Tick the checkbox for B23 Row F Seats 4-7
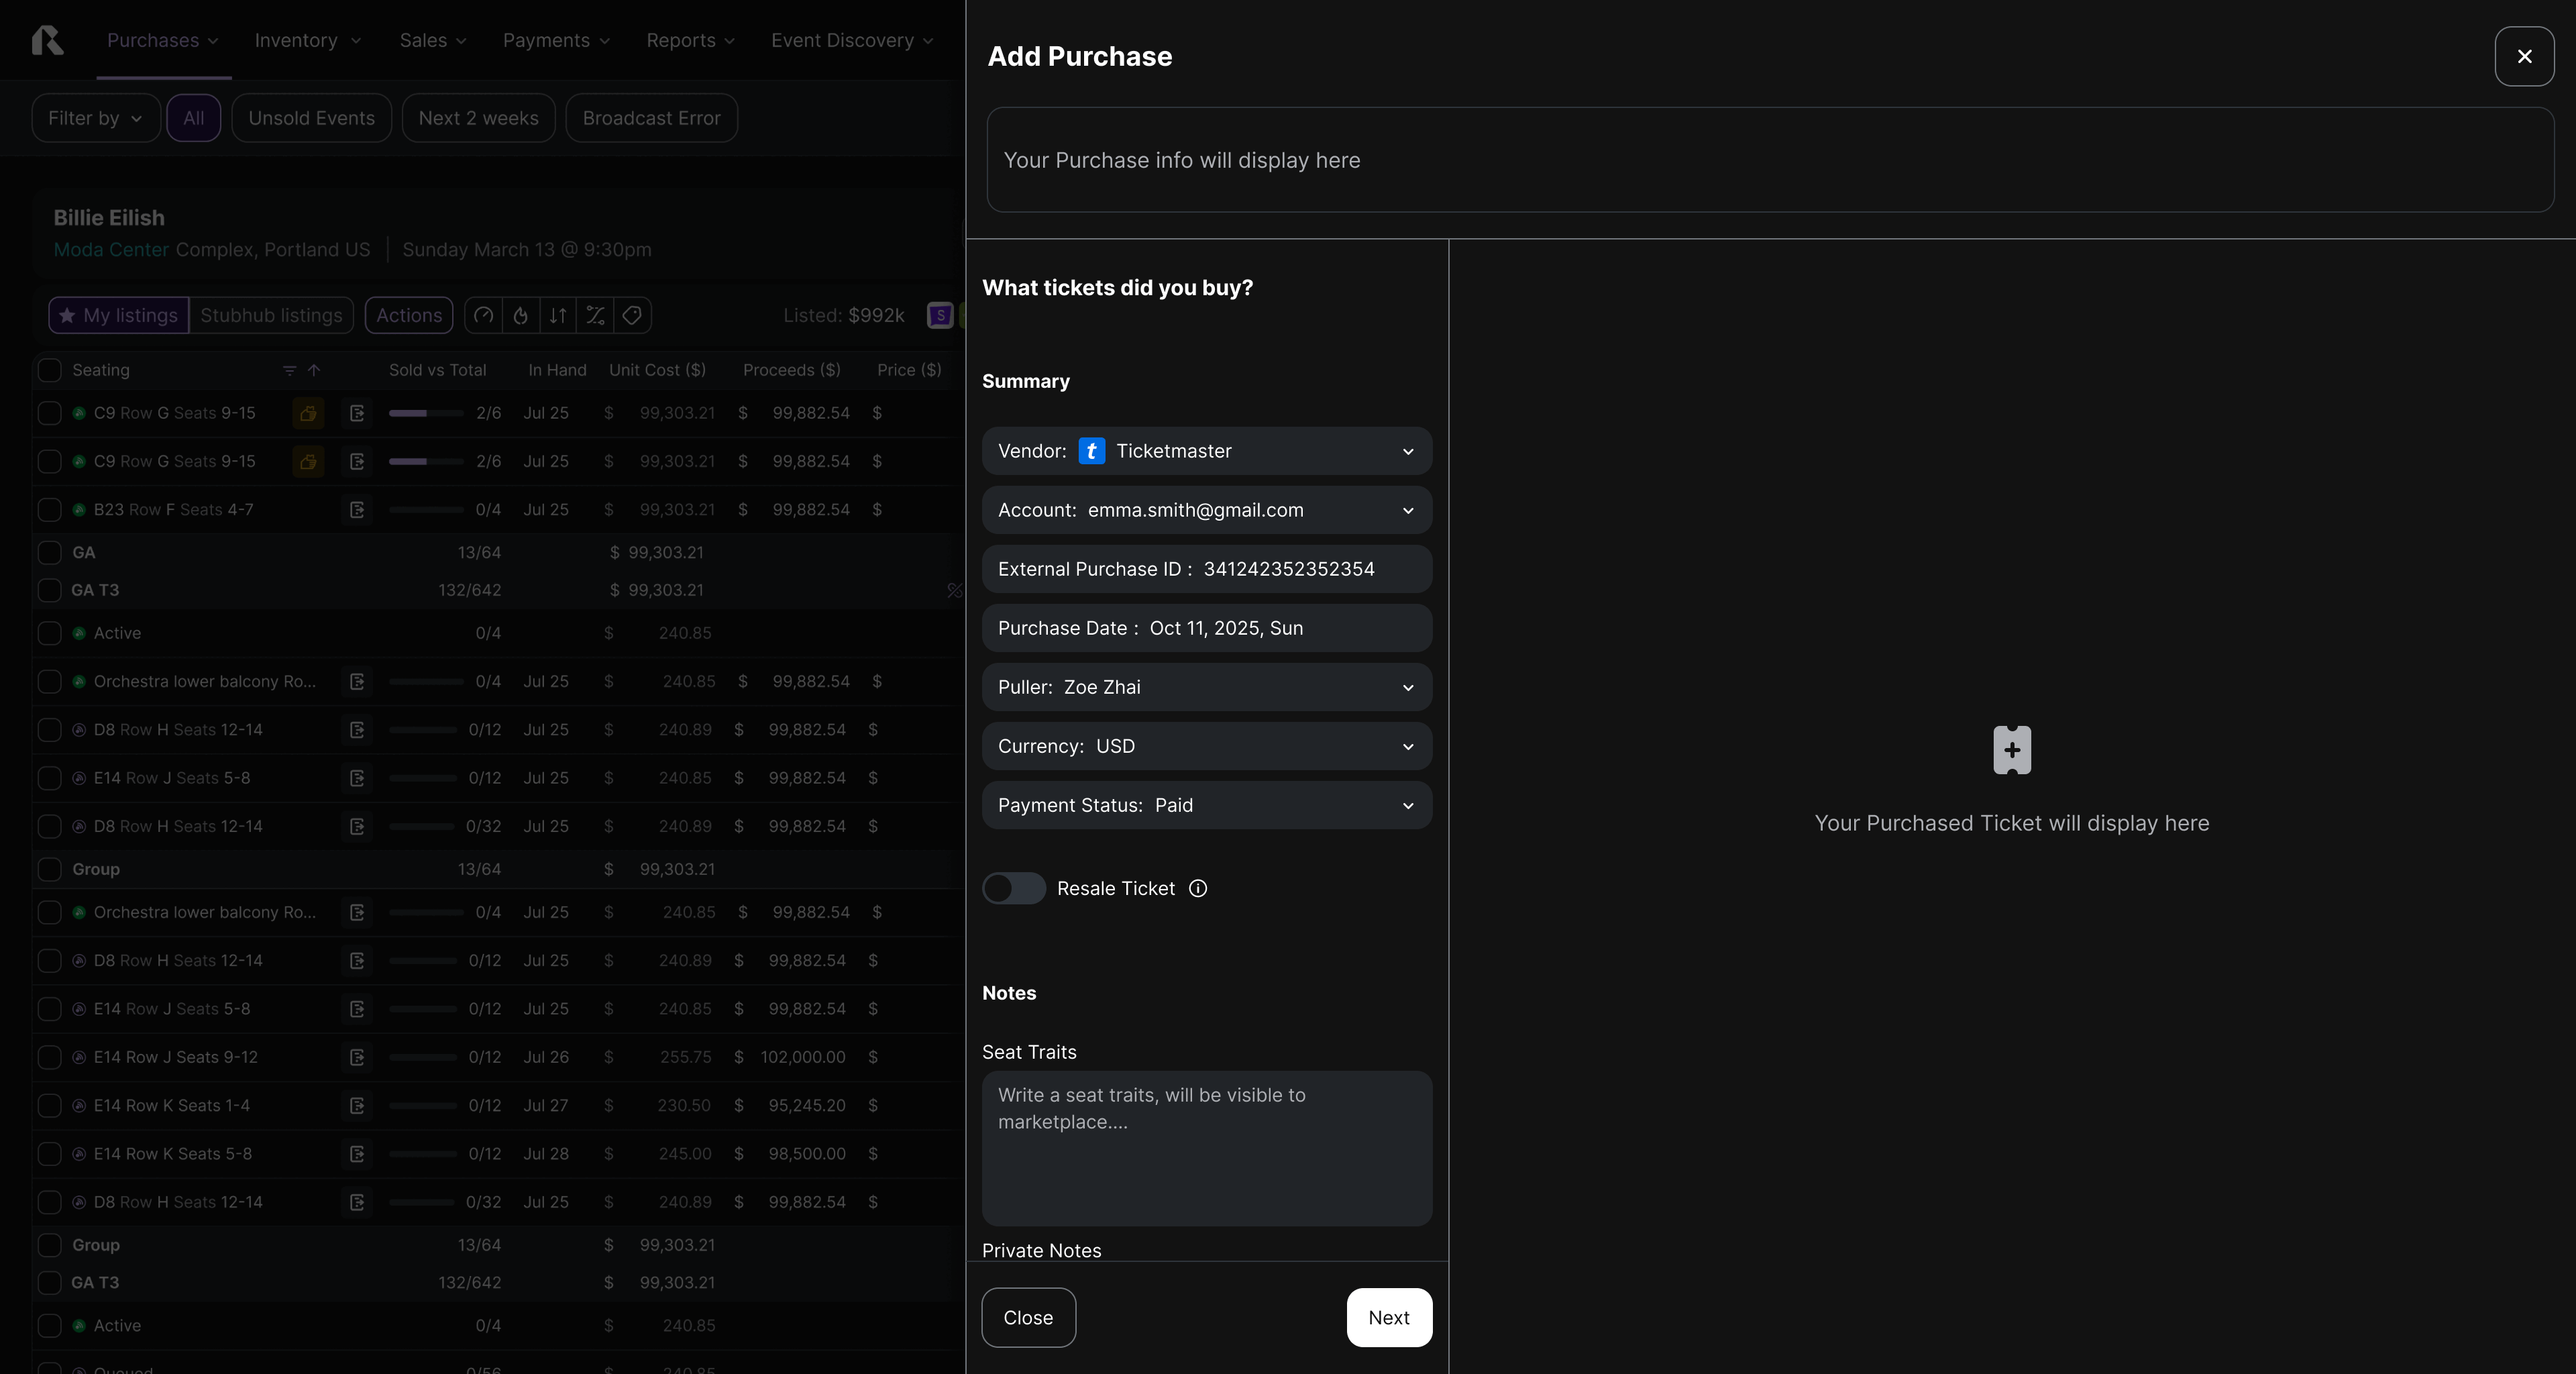 point(49,510)
